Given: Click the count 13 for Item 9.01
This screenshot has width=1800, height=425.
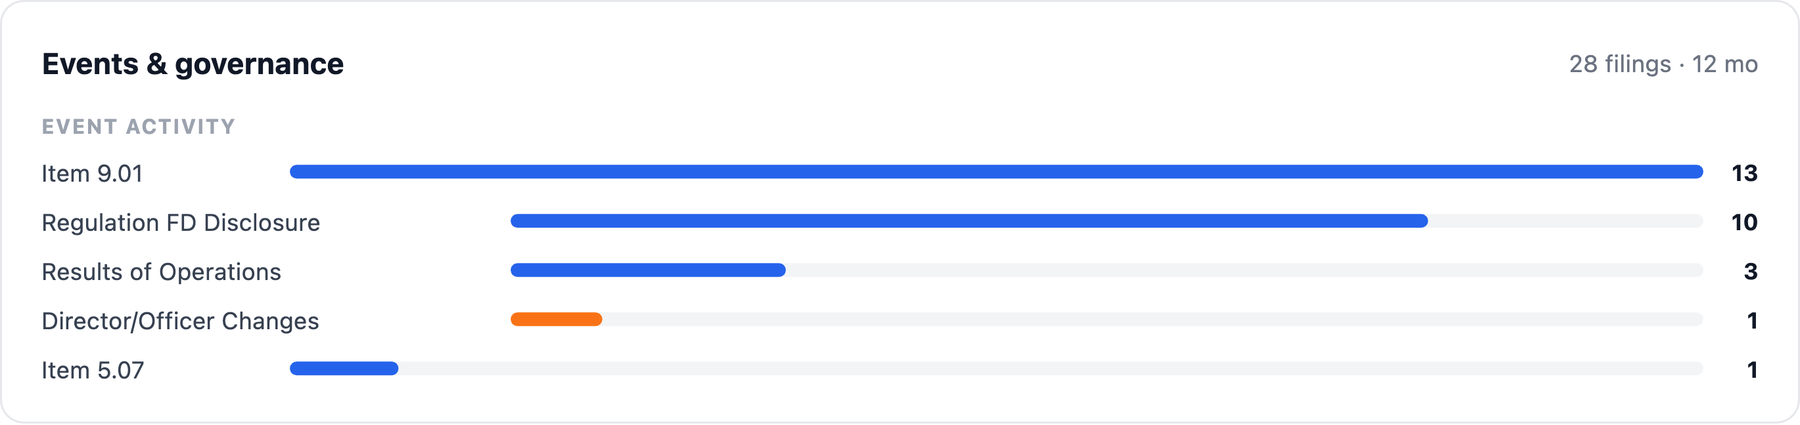Looking at the screenshot, I should 1744,173.
